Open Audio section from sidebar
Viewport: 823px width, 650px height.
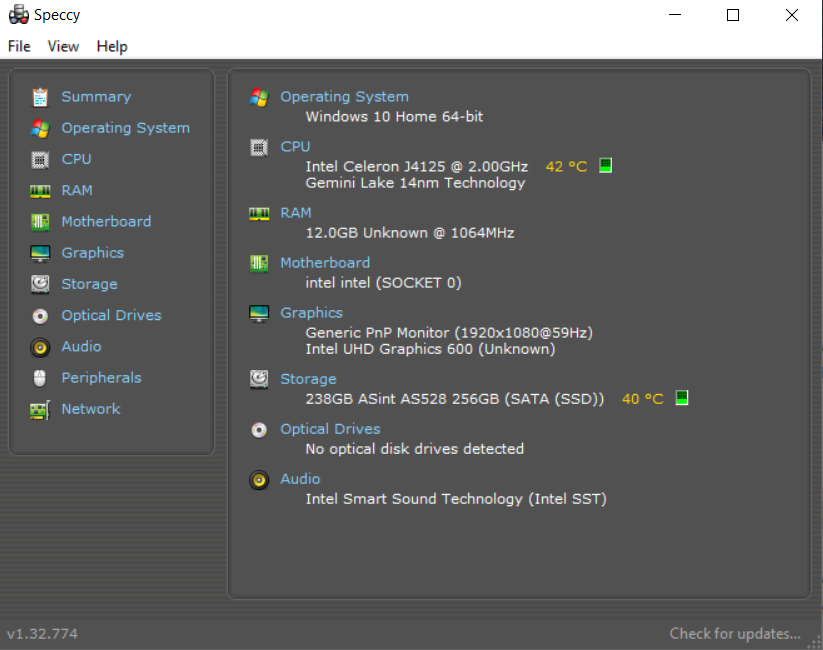81,347
